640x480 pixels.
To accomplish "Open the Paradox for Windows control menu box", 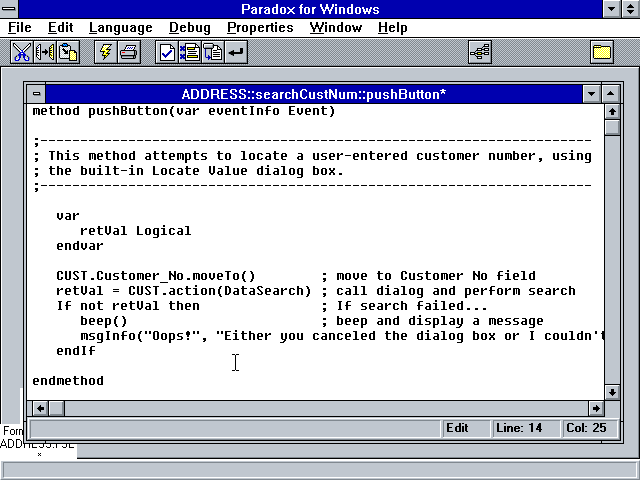I will [9, 9].
